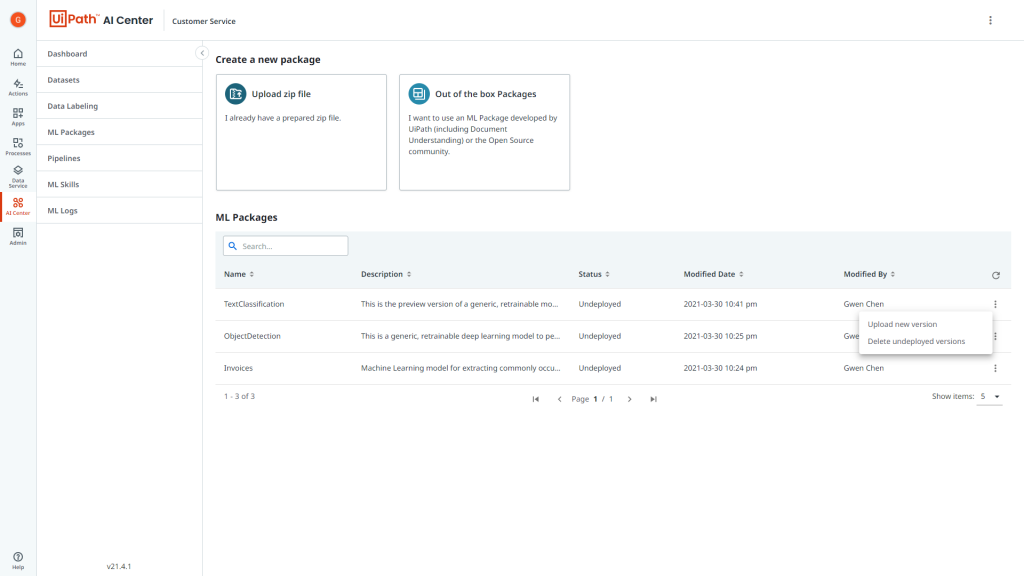Image resolution: width=1024 pixels, height=576 pixels.
Task: Collapse the navigation sidebar with chevron
Action: pyautogui.click(x=202, y=53)
